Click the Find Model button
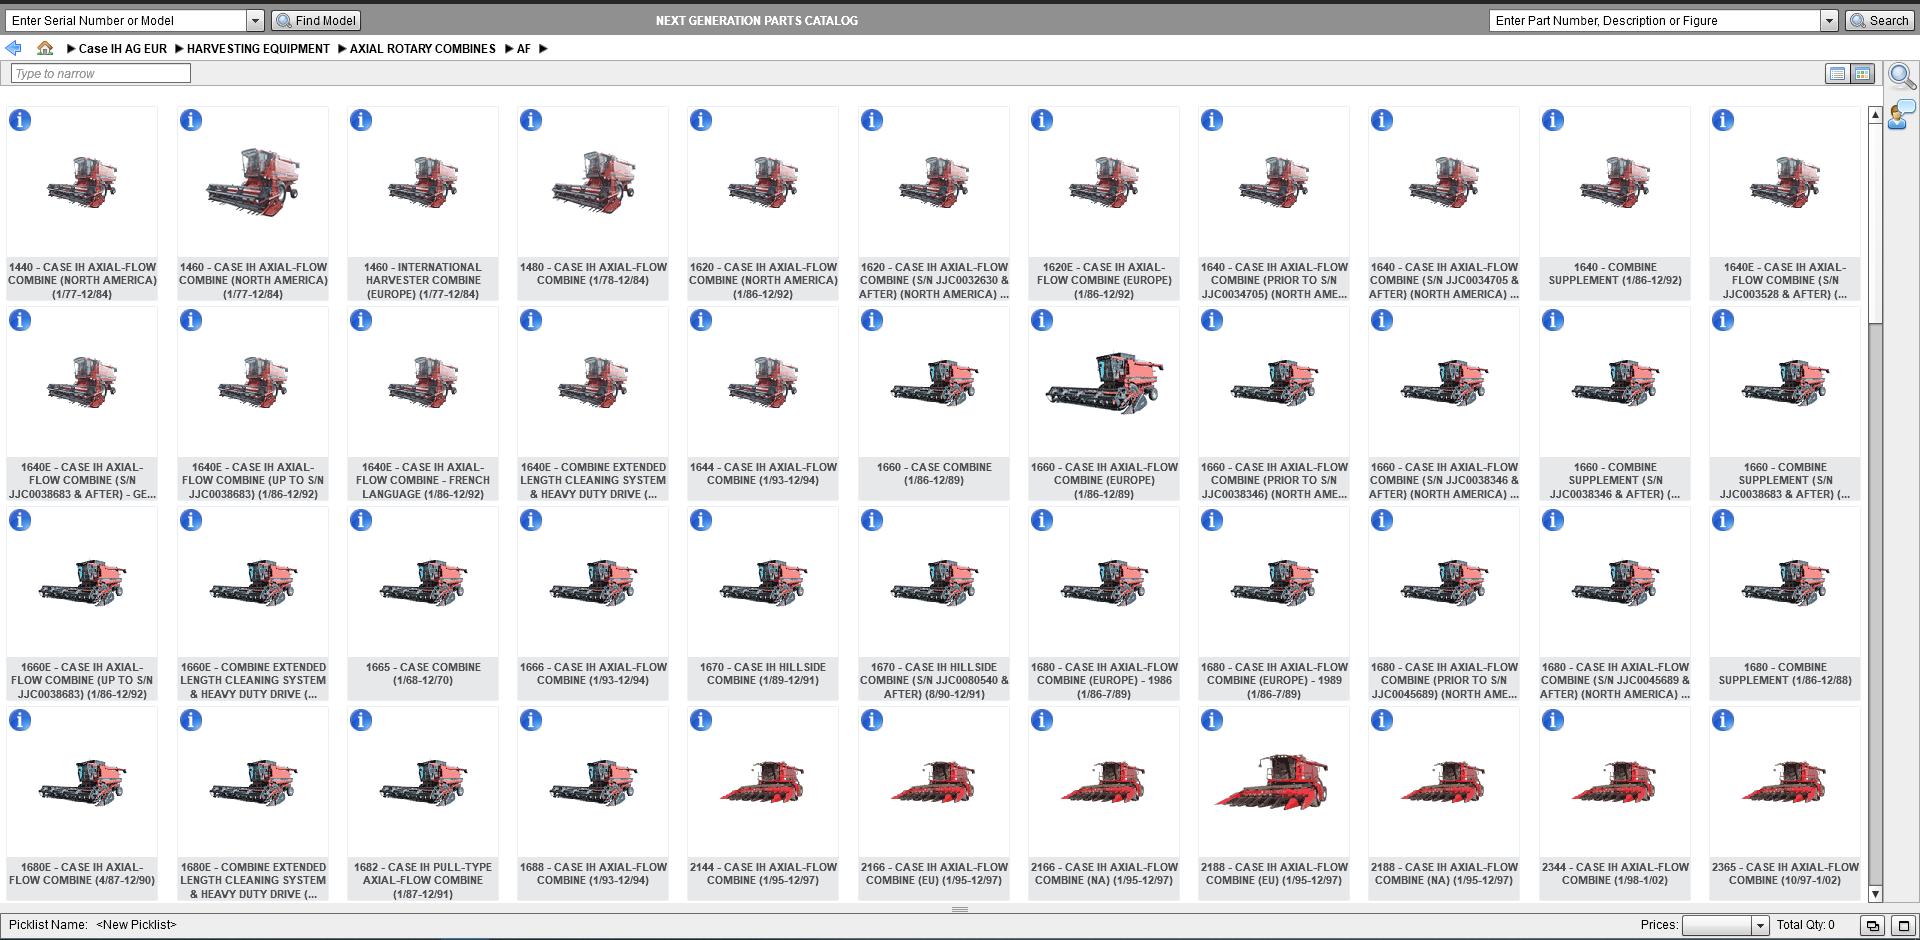1920x940 pixels. 315,20
